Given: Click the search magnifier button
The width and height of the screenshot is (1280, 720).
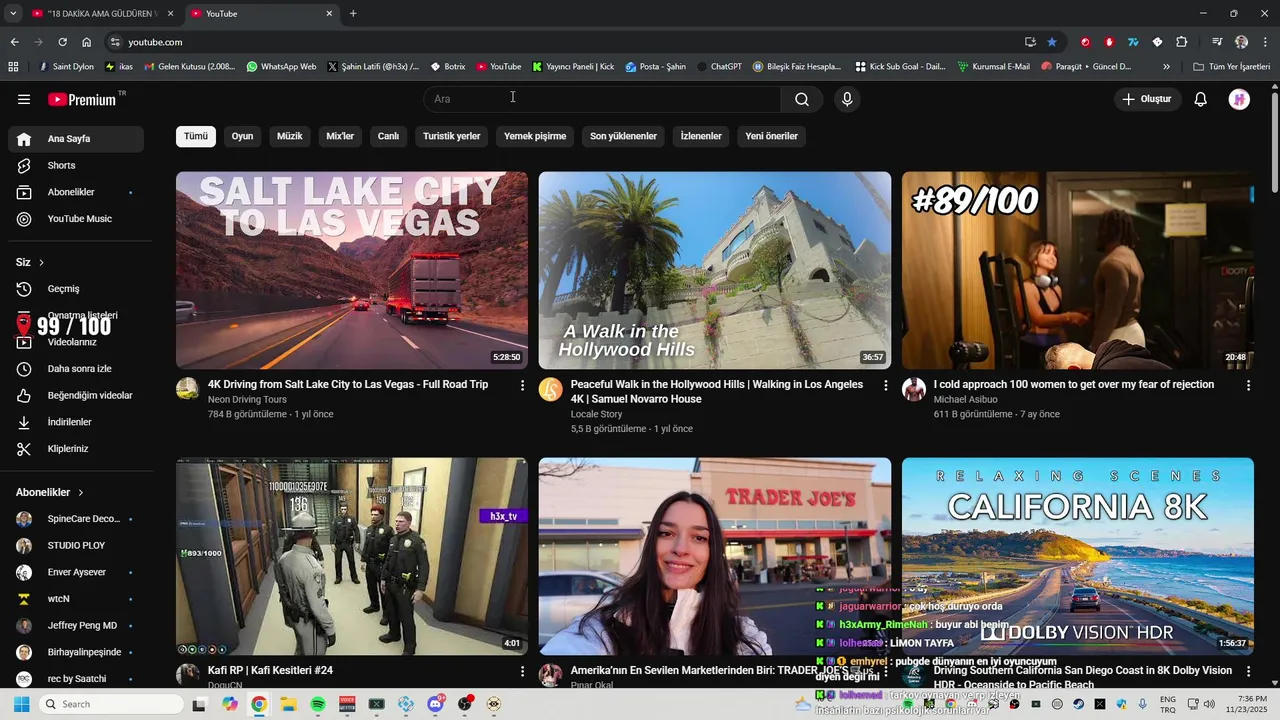Looking at the screenshot, I should 802,99.
